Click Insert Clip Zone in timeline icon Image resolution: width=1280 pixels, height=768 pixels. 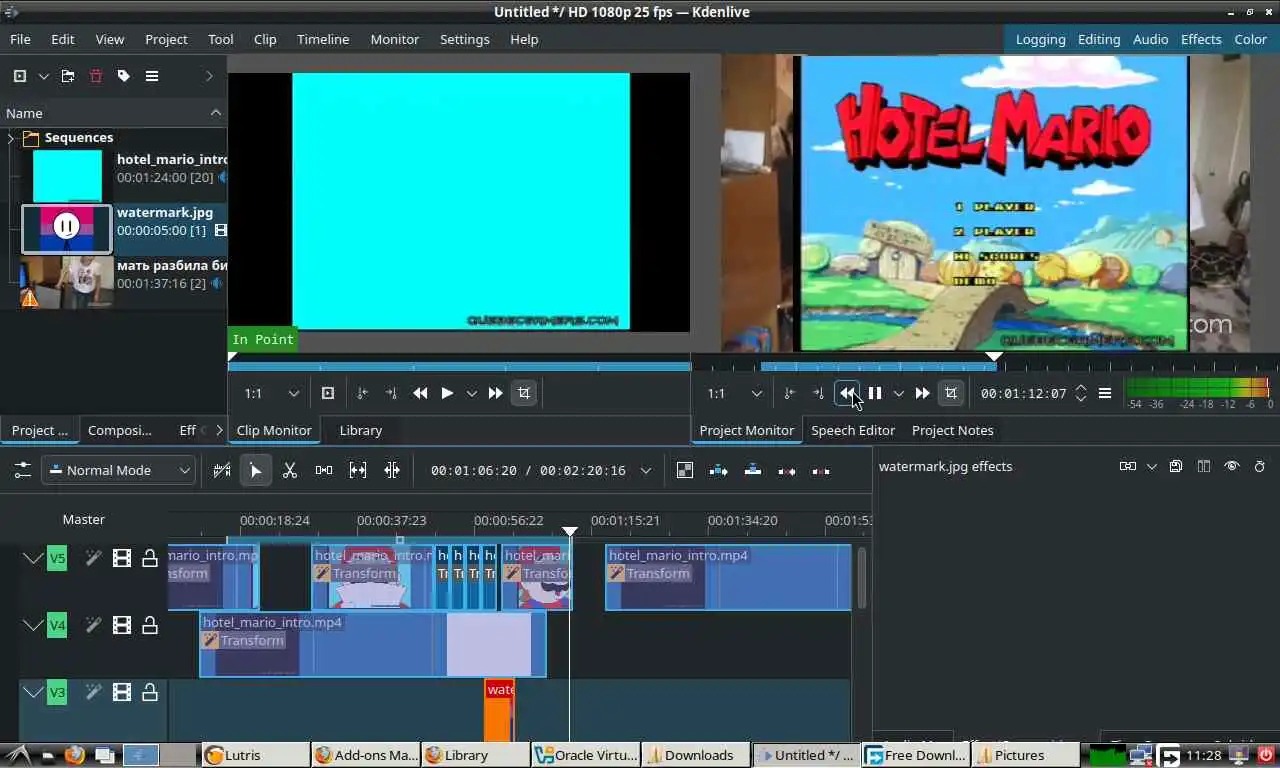pyautogui.click(x=719, y=470)
